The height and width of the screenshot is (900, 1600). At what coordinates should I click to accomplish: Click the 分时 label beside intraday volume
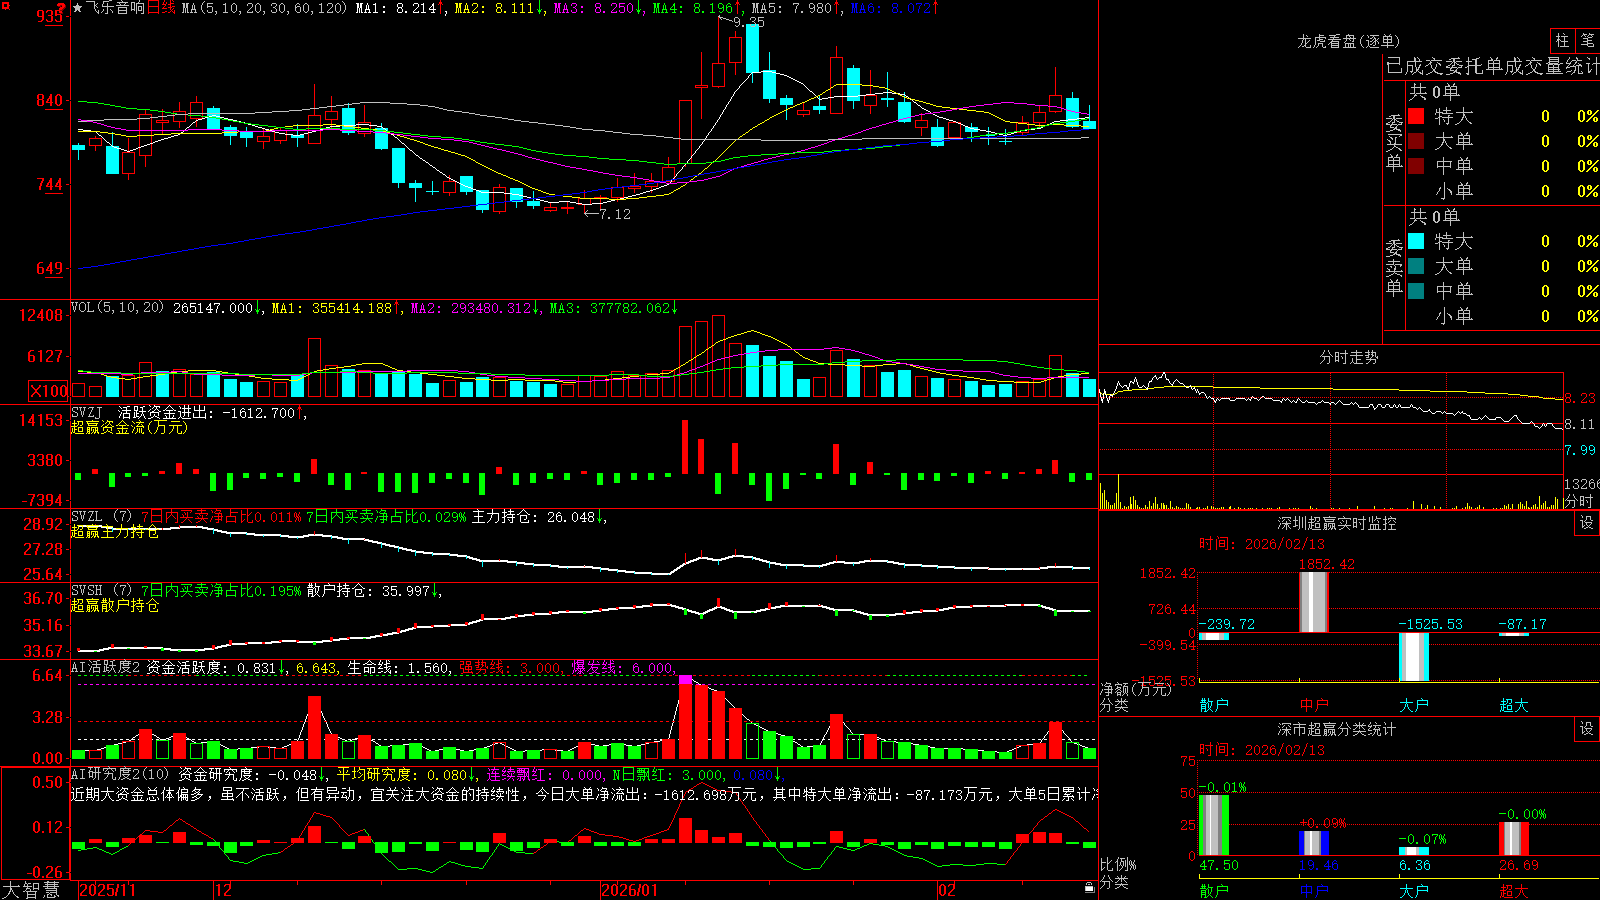(x=1578, y=501)
